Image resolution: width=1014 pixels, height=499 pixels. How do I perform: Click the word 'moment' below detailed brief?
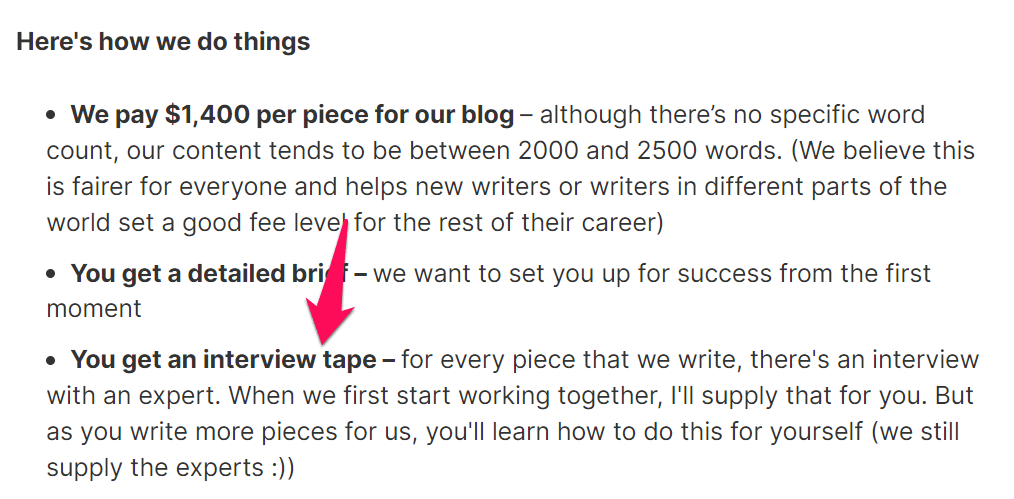[94, 309]
